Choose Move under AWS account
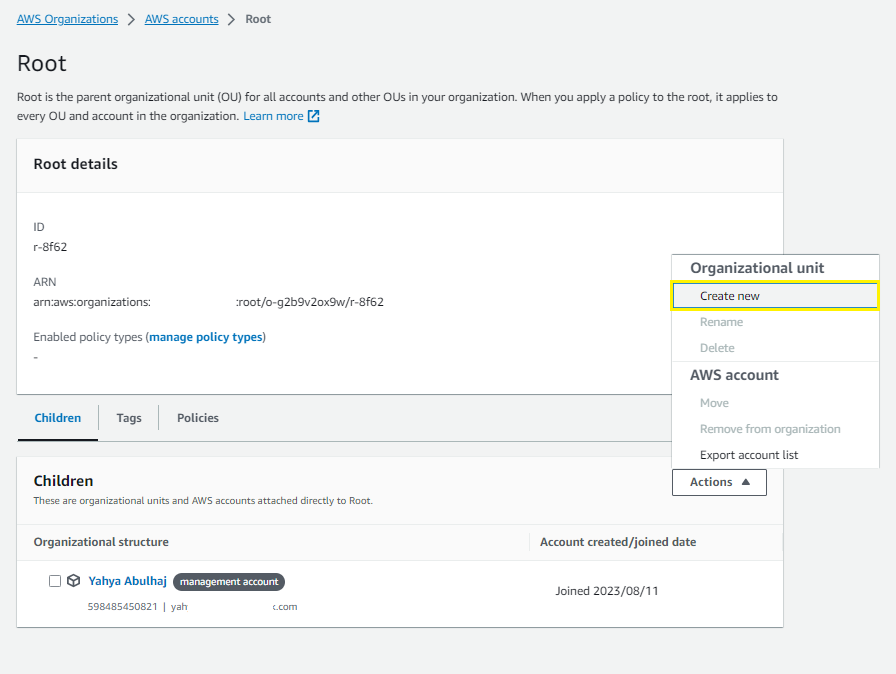Viewport: 896px width, 674px height. (x=714, y=403)
